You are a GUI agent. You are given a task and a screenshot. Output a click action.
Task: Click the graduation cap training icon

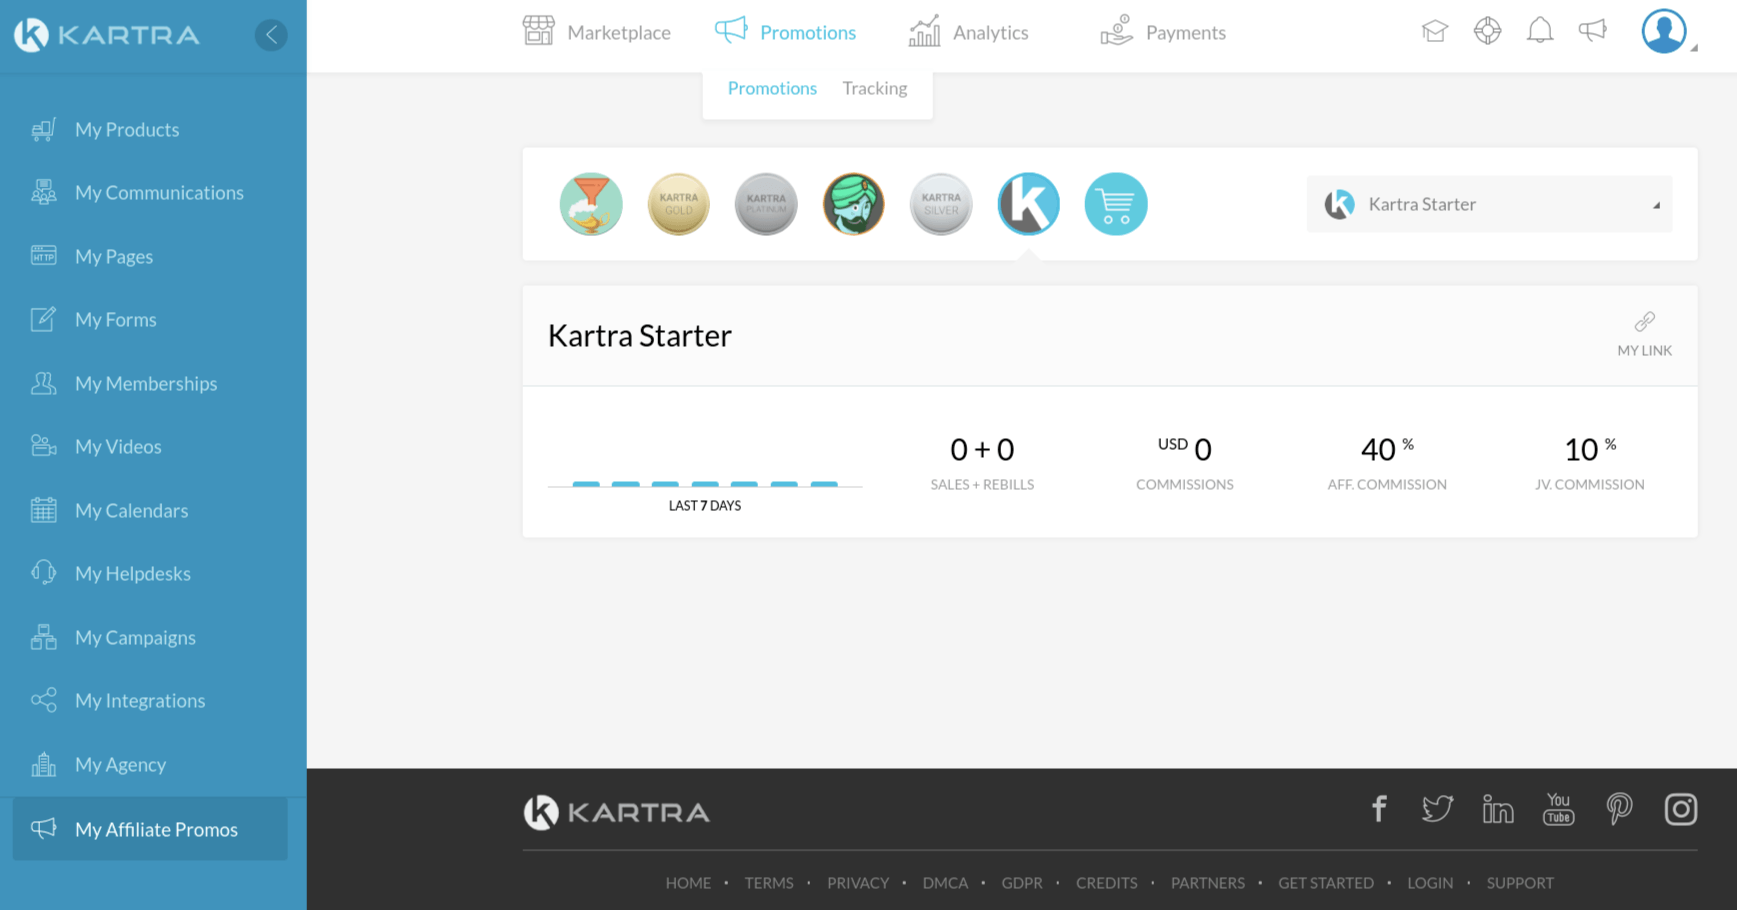click(x=1435, y=31)
